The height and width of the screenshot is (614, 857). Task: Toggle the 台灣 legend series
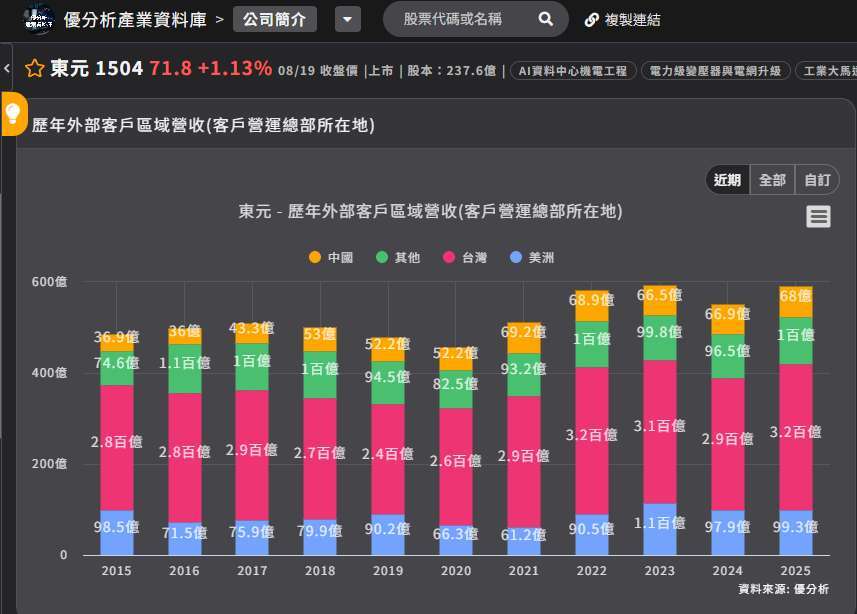[x=465, y=258]
